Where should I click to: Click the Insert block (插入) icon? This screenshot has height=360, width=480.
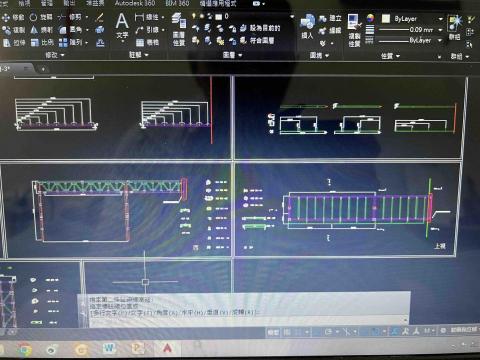[307, 26]
